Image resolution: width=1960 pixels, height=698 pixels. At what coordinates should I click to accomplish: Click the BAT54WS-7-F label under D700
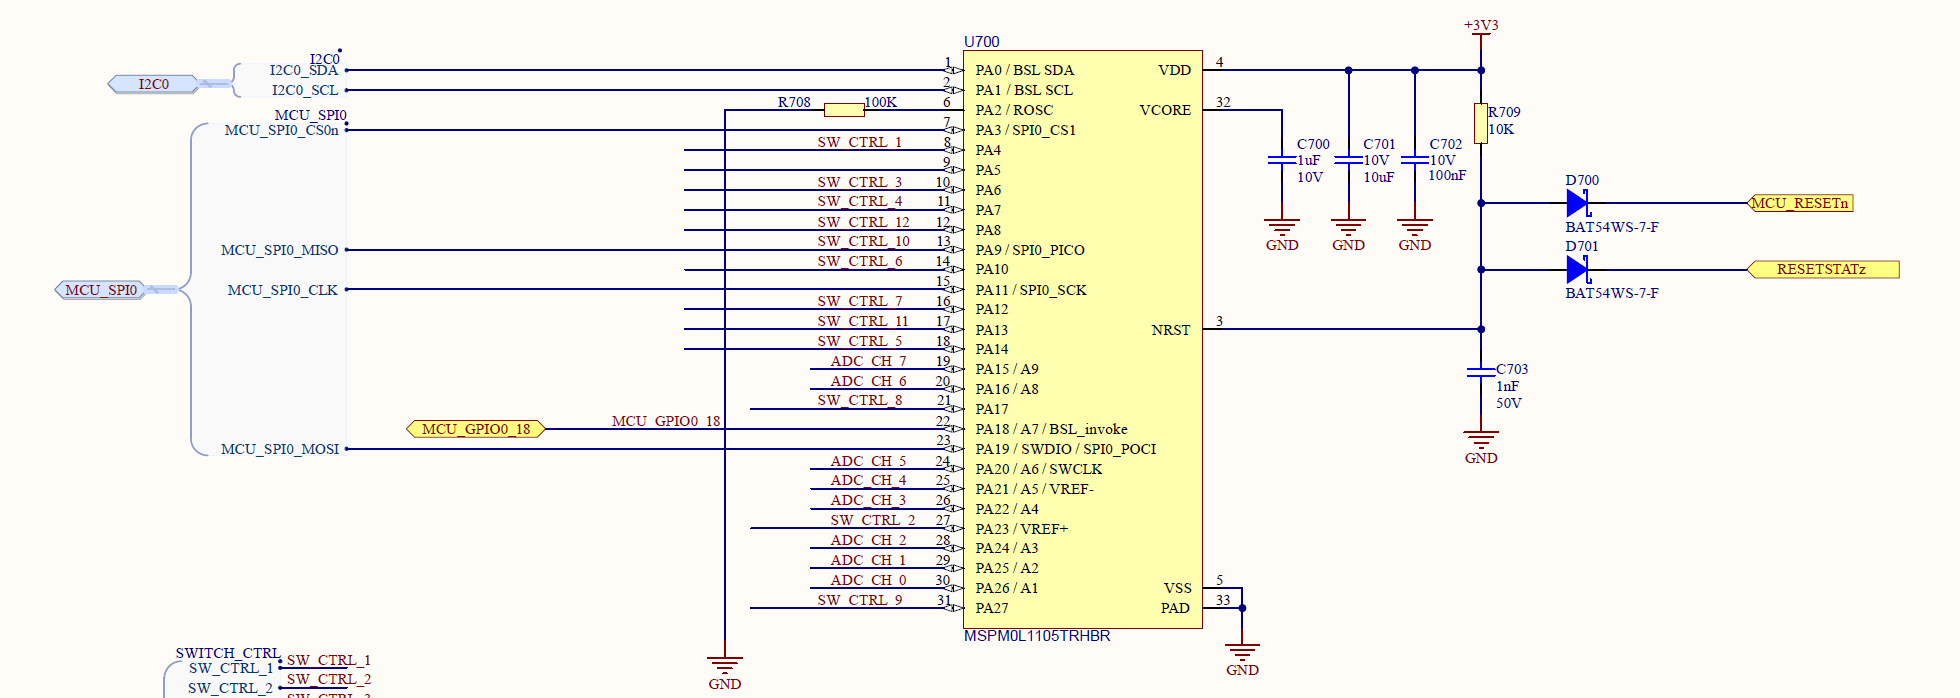pyautogui.click(x=1612, y=227)
